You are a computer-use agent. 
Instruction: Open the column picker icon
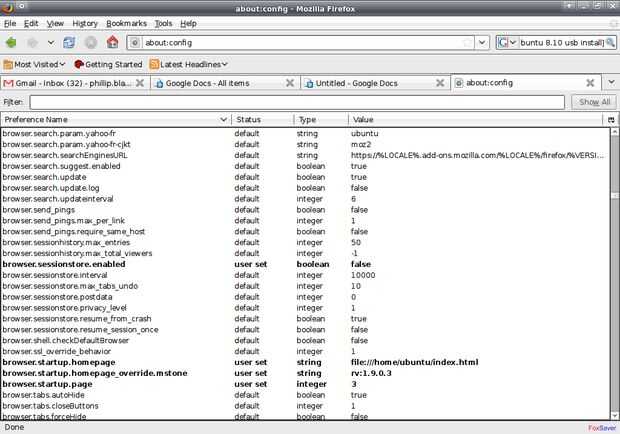pyautogui.click(x=611, y=119)
